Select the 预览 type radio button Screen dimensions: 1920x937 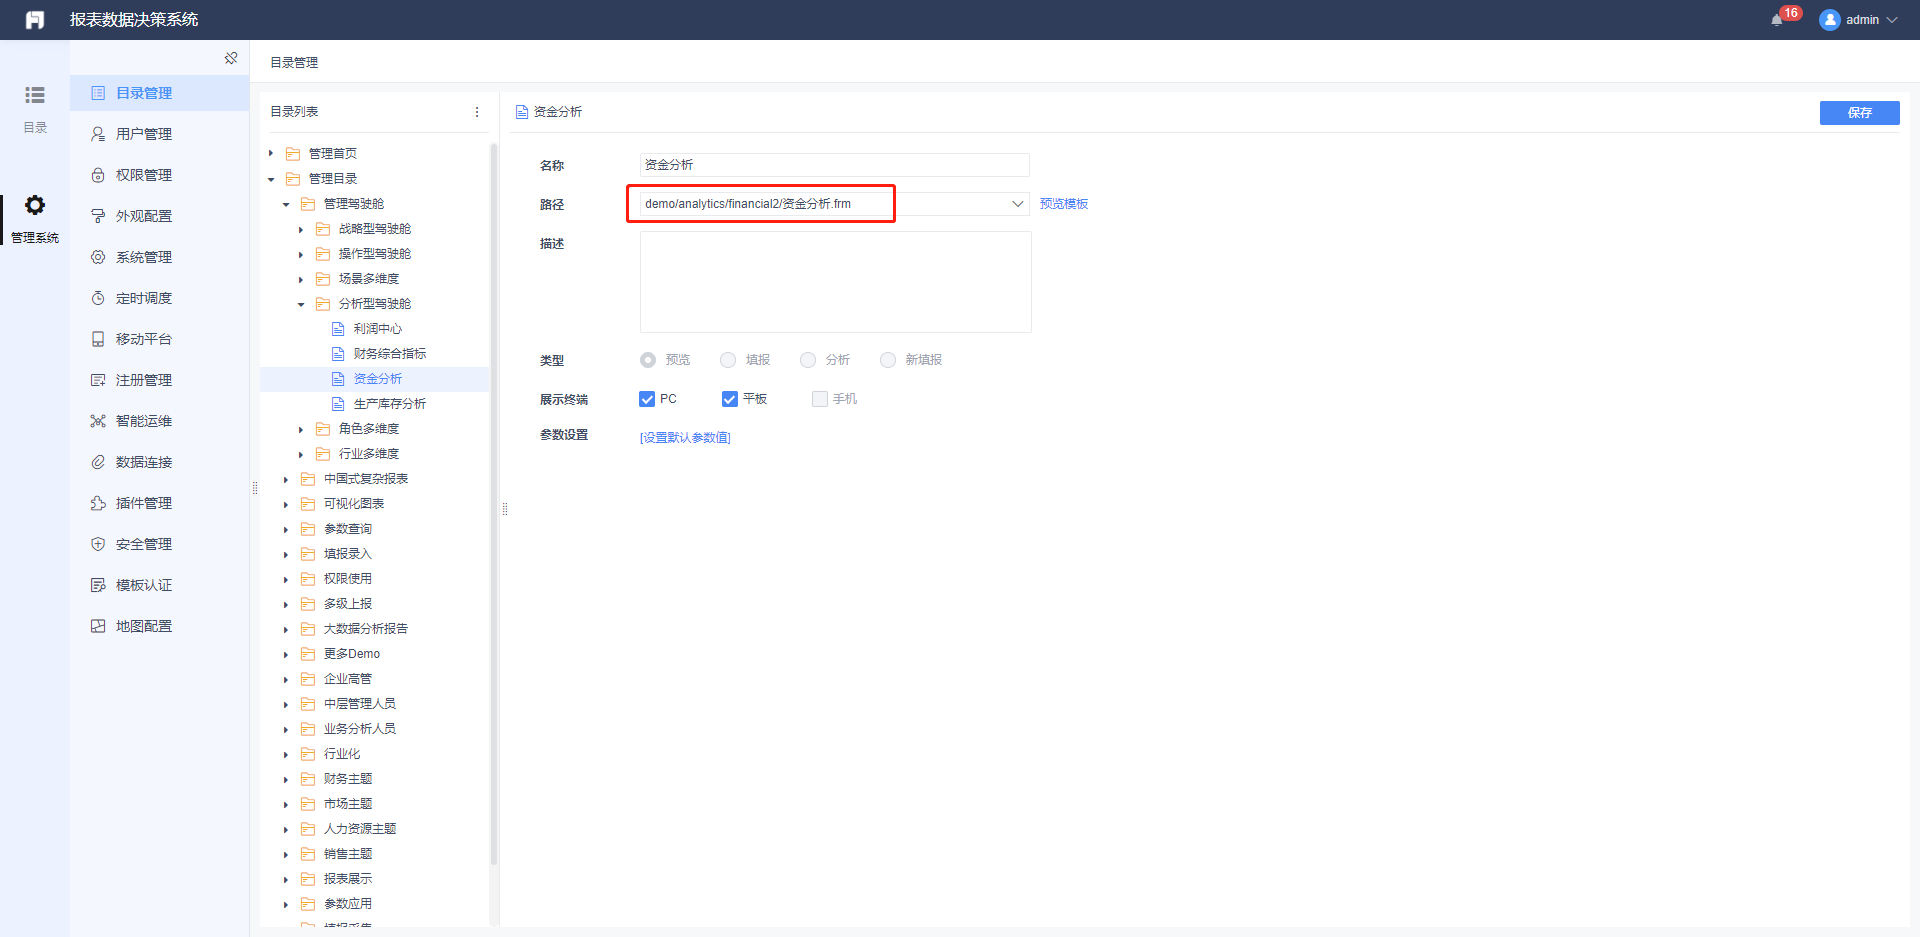point(648,360)
